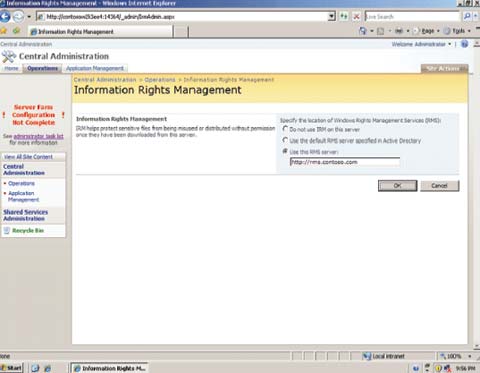Follow the Operations breadcrumb link
Screen dimensions: 480x373
click(x=160, y=80)
